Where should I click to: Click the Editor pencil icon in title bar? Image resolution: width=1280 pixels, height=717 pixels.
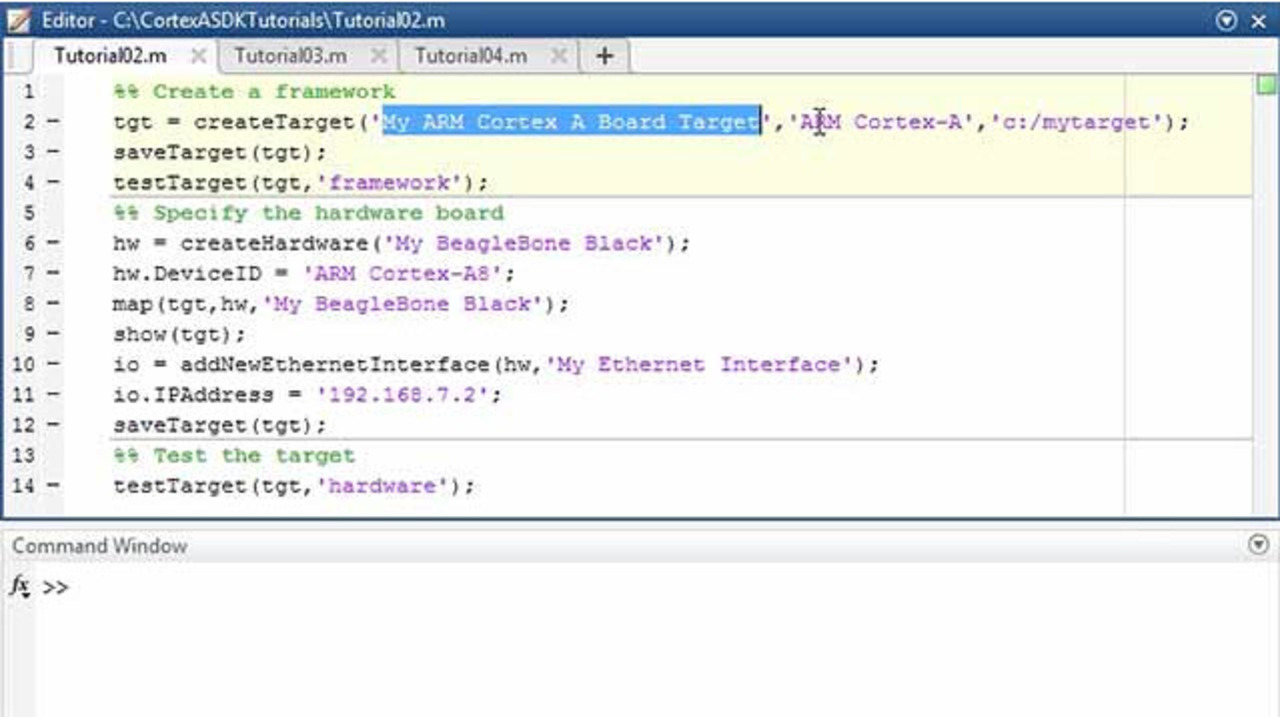(x=19, y=20)
